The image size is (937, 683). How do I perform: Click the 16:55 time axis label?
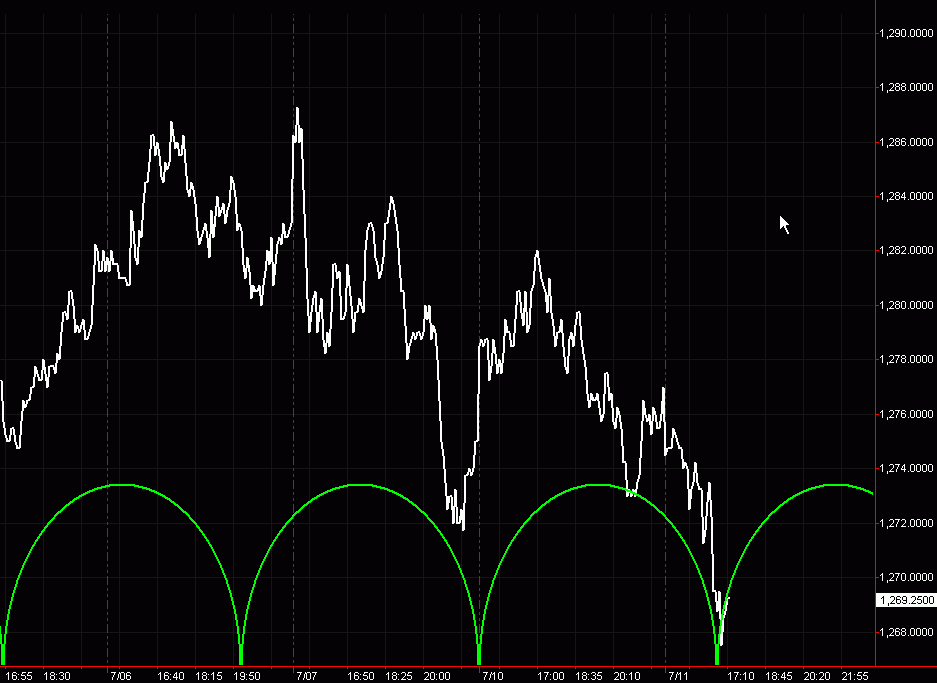point(19,676)
